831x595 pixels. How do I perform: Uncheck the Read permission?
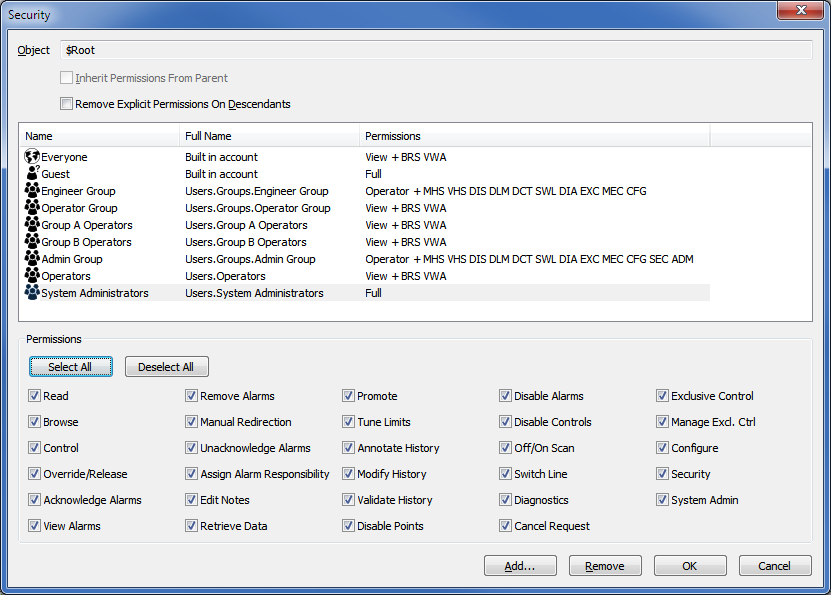click(x=34, y=396)
